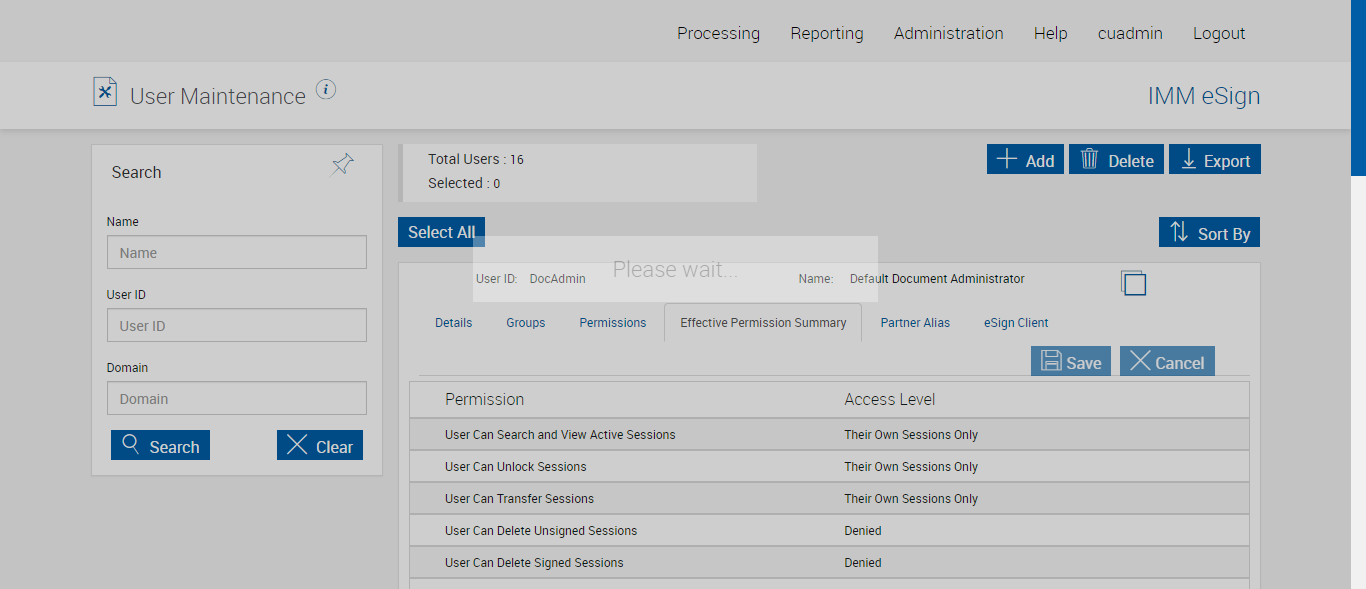Click the Add user button
Image resolution: width=1366 pixels, height=589 pixels.
(1025, 160)
